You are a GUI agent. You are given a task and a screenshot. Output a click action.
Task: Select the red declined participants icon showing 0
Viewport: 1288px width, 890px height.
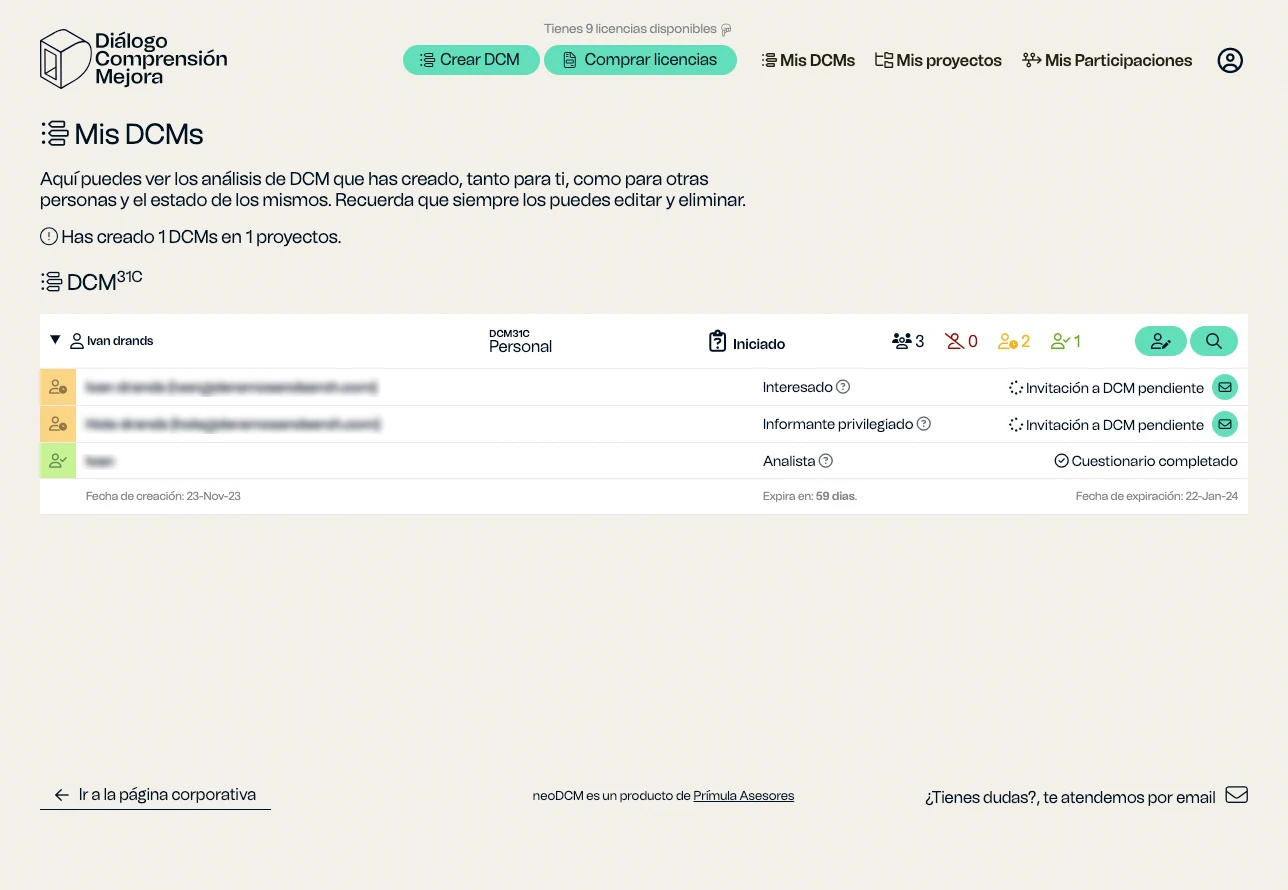pos(953,340)
